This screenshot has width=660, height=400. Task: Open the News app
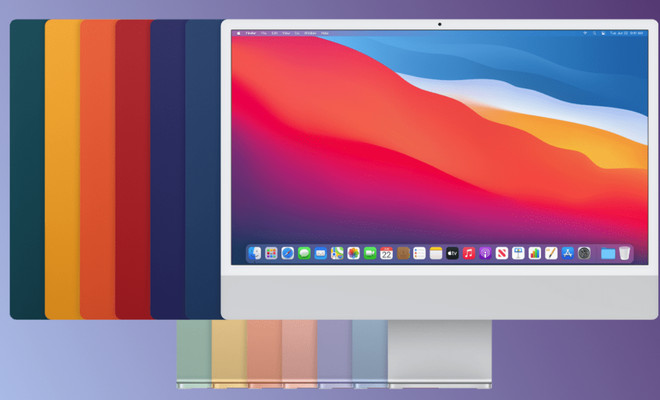(x=502, y=253)
